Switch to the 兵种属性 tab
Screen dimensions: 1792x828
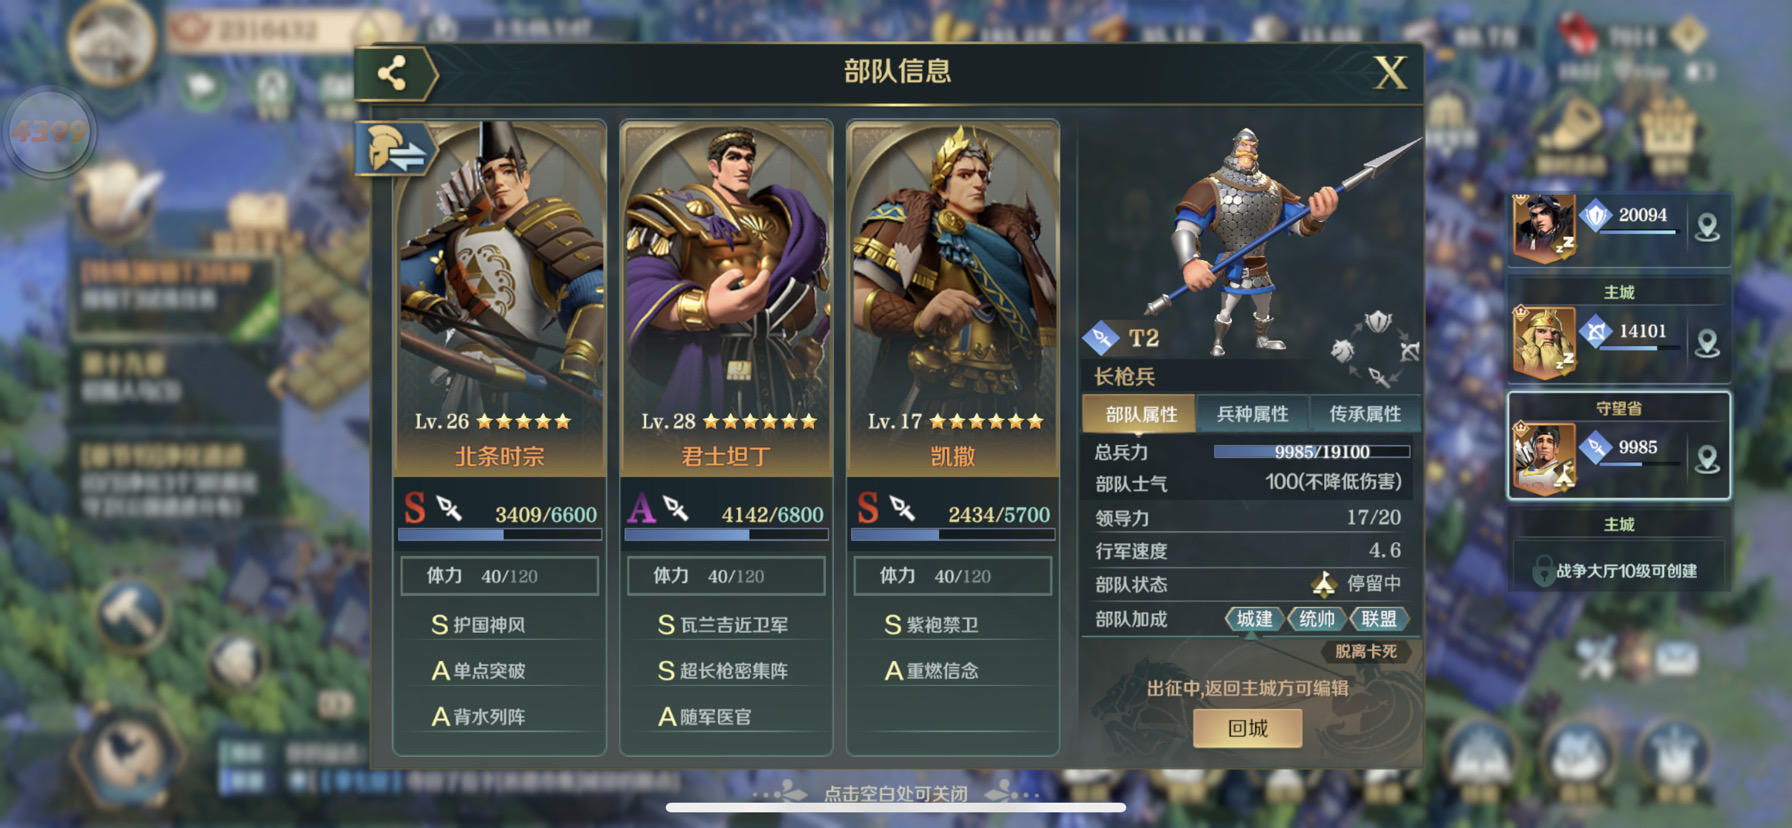[x=1252, y=414]
